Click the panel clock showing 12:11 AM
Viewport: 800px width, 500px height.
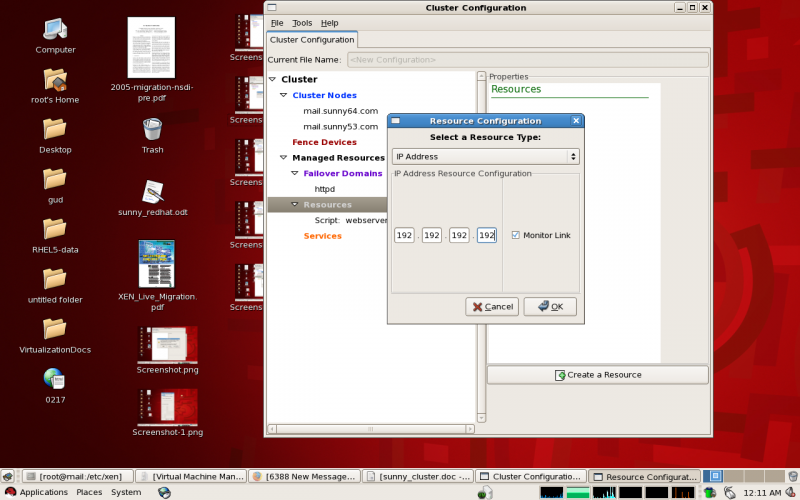(x=762, y=492)
